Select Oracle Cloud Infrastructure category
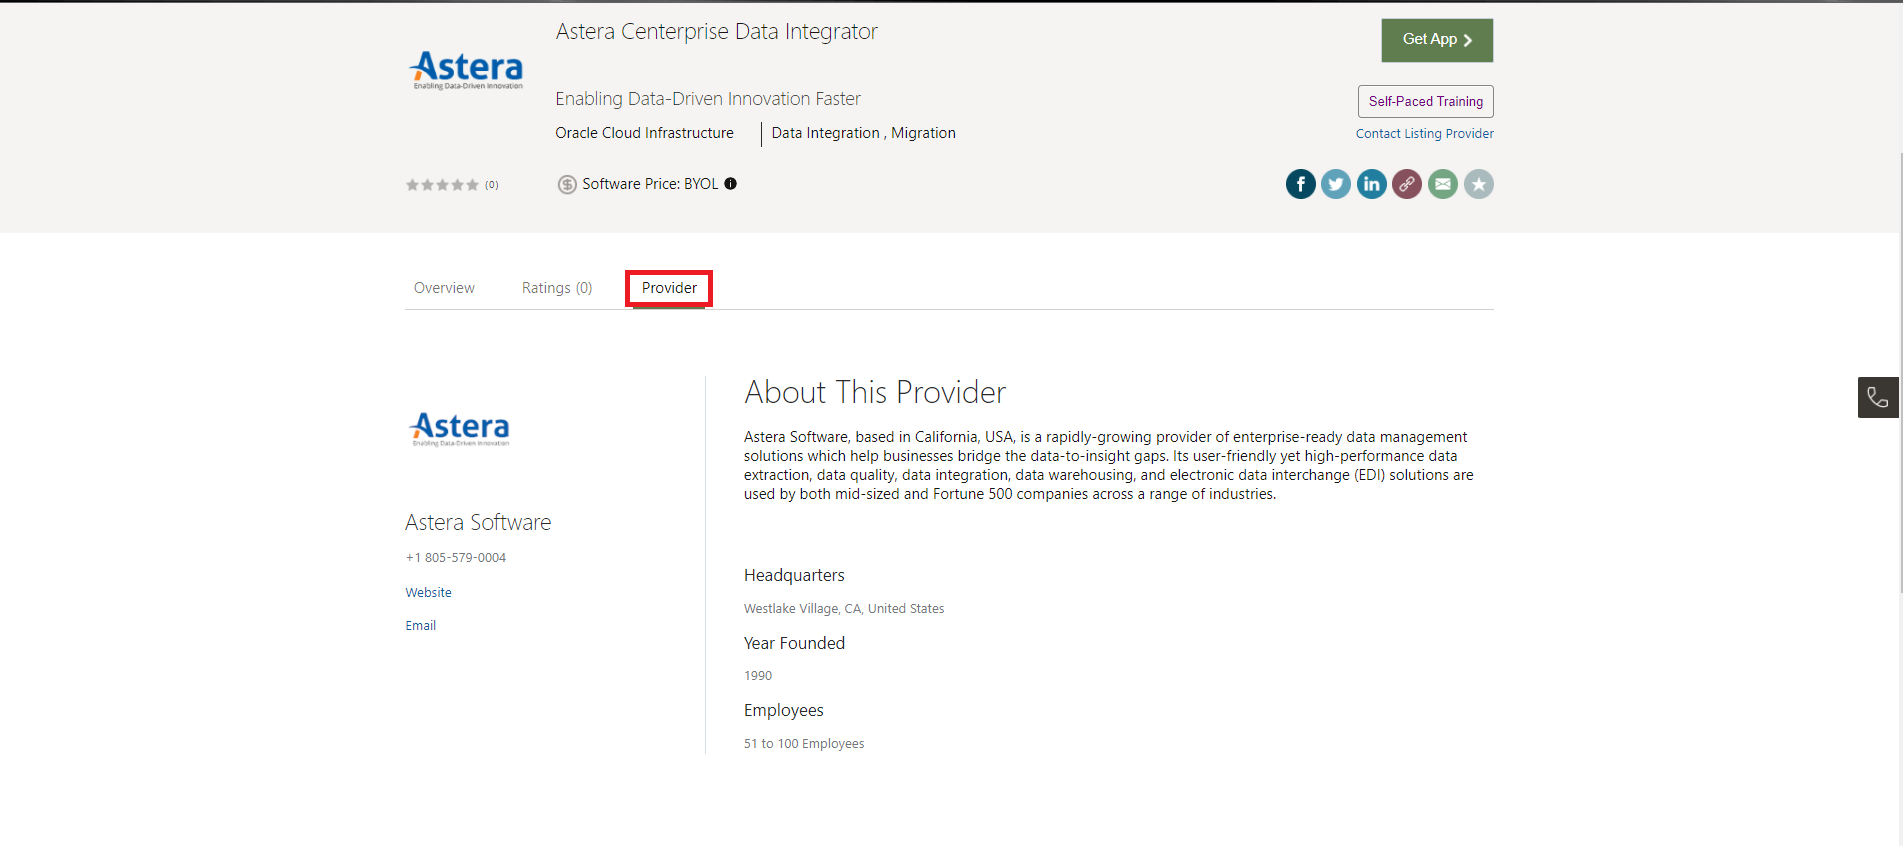 click(x=644, y=133)
